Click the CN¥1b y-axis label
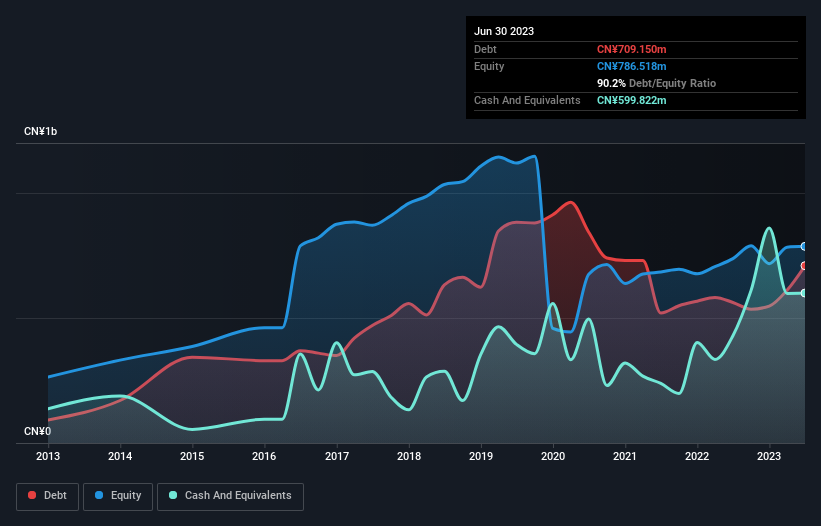This screenshot has width=821, height=526. pos(40,131)
